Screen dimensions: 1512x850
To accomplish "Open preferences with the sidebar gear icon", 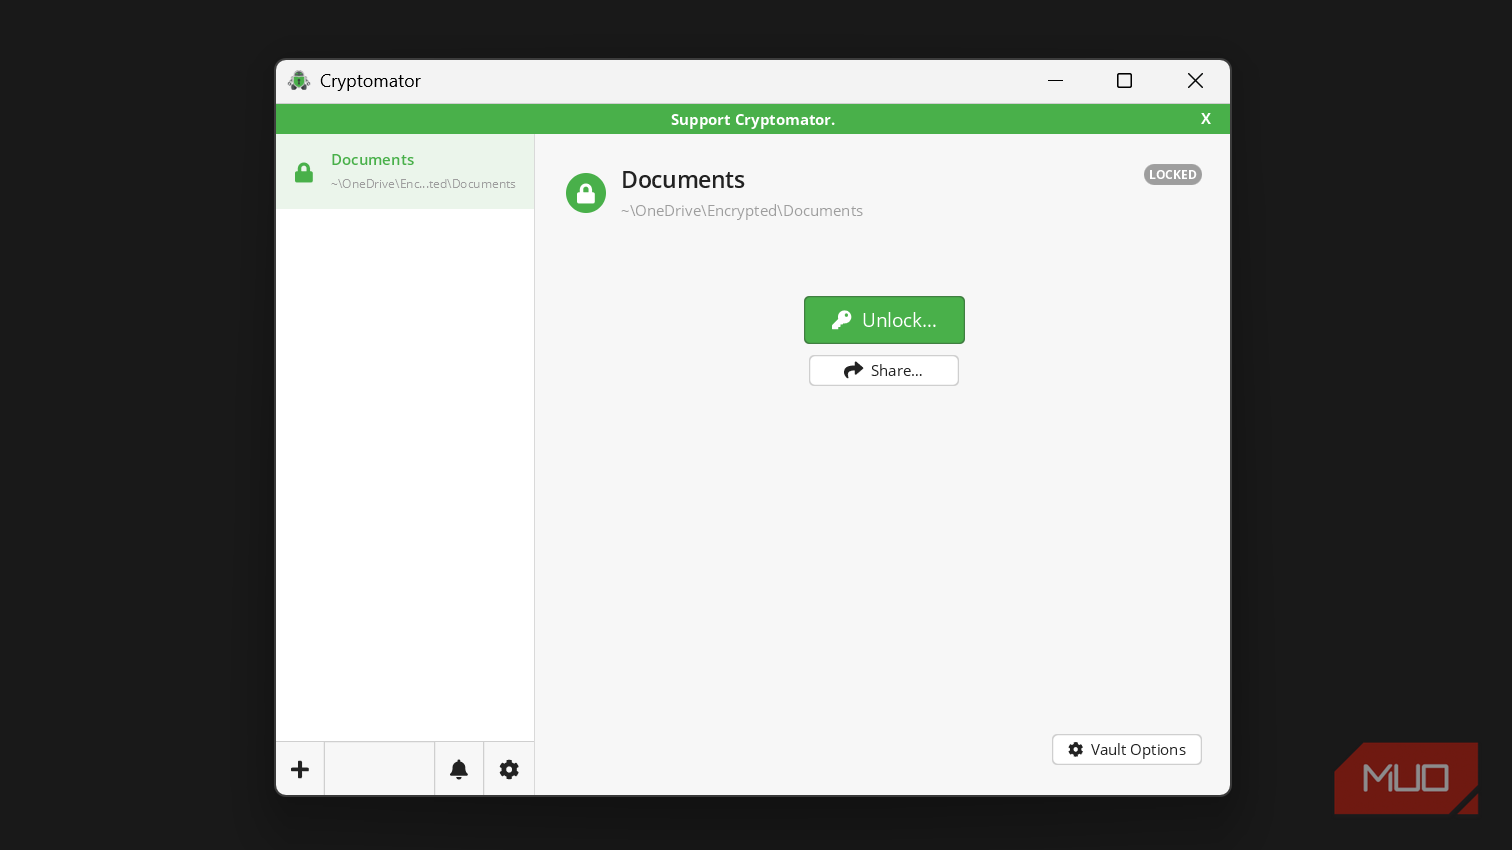I will tap(509, 769).
